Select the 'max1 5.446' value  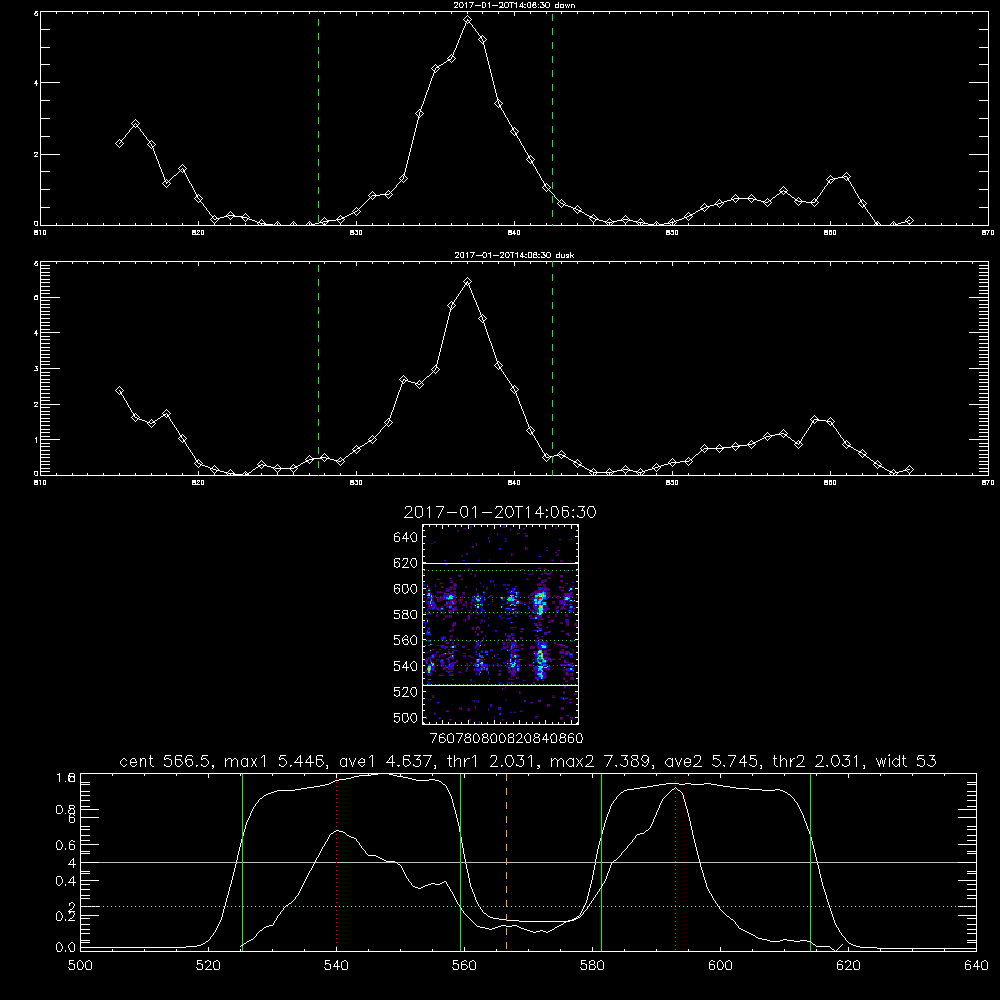click(274, 761)
